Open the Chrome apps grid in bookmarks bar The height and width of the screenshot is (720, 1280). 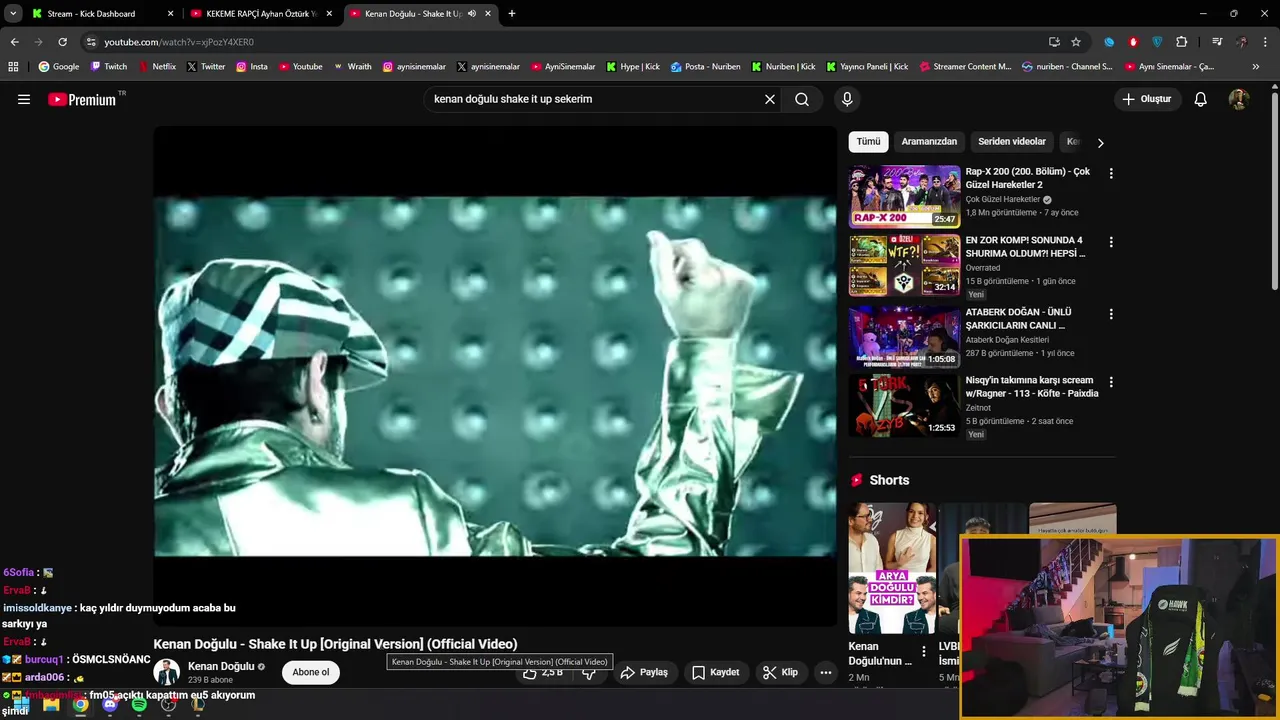click(13, 67)
